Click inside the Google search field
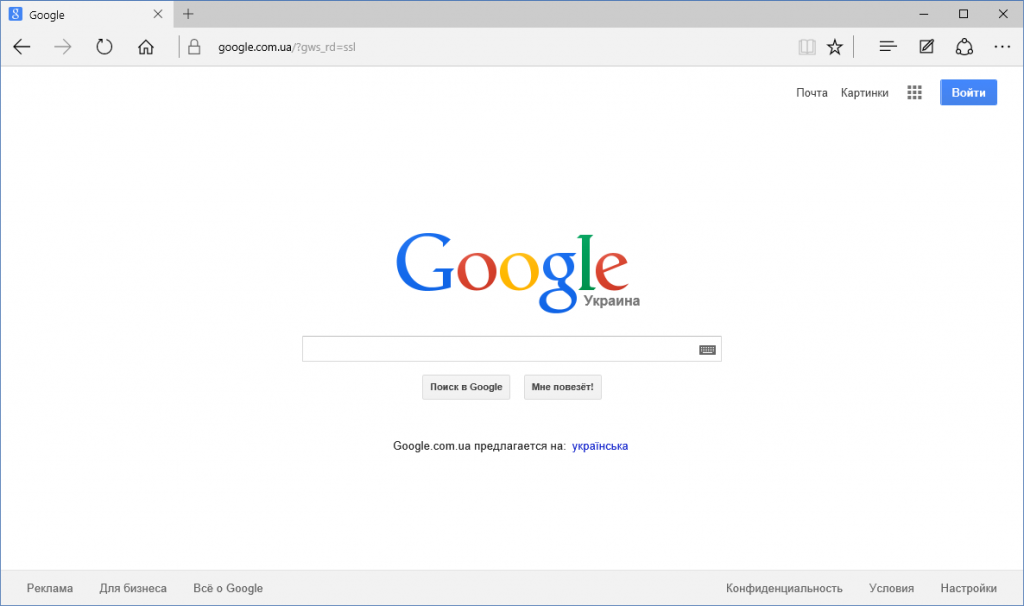 [500, 349]
